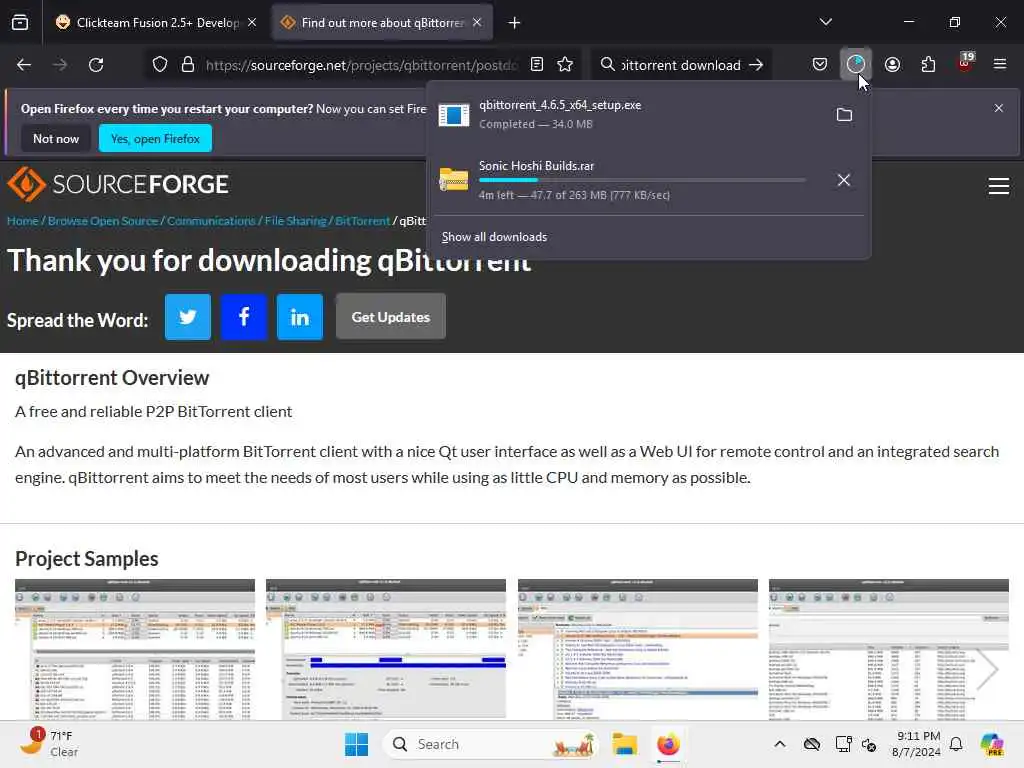Choose Not now on startup prompt
Viewport: 1024px width, 768px height.
pos(56,138)
